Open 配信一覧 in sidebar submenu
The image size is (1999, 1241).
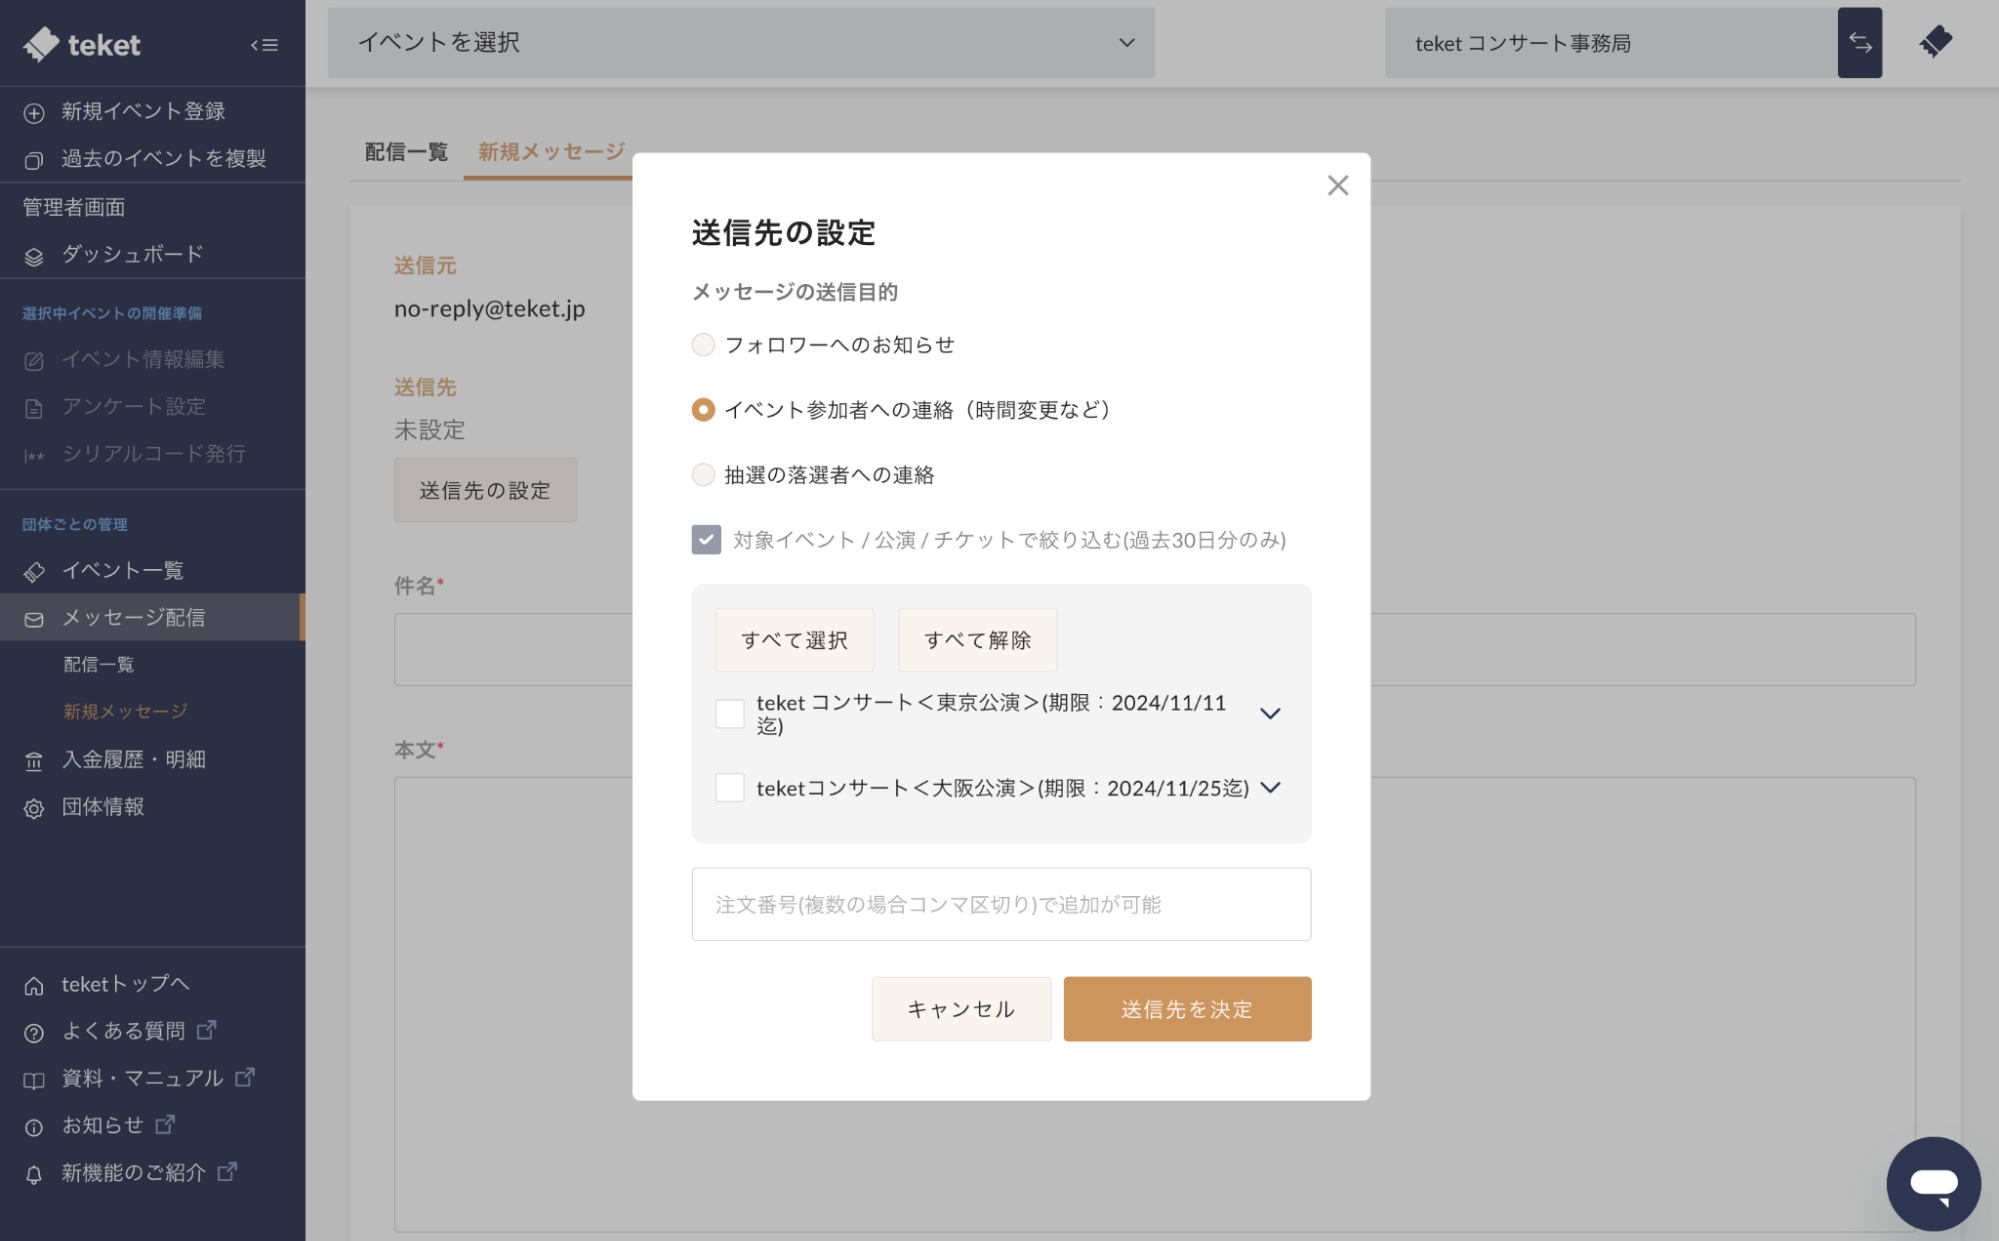point(98,665)
